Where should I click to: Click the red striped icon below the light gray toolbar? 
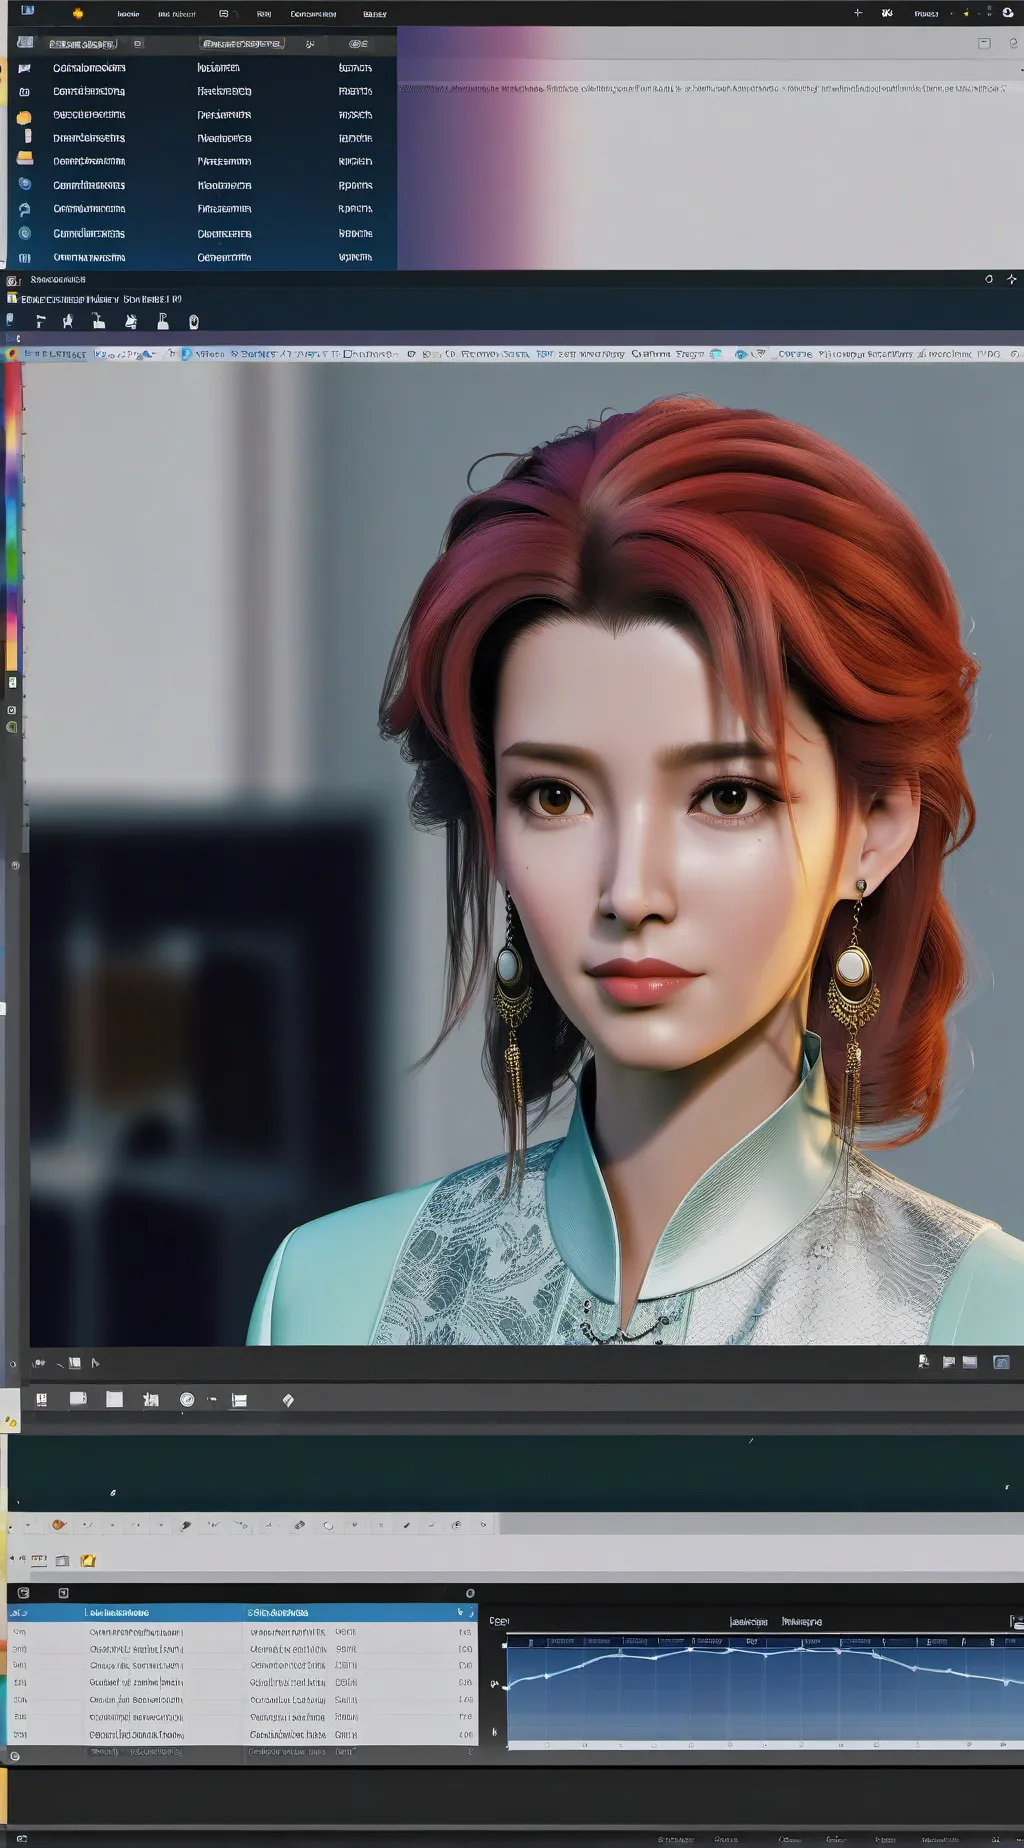click(x=39, y=1559)
